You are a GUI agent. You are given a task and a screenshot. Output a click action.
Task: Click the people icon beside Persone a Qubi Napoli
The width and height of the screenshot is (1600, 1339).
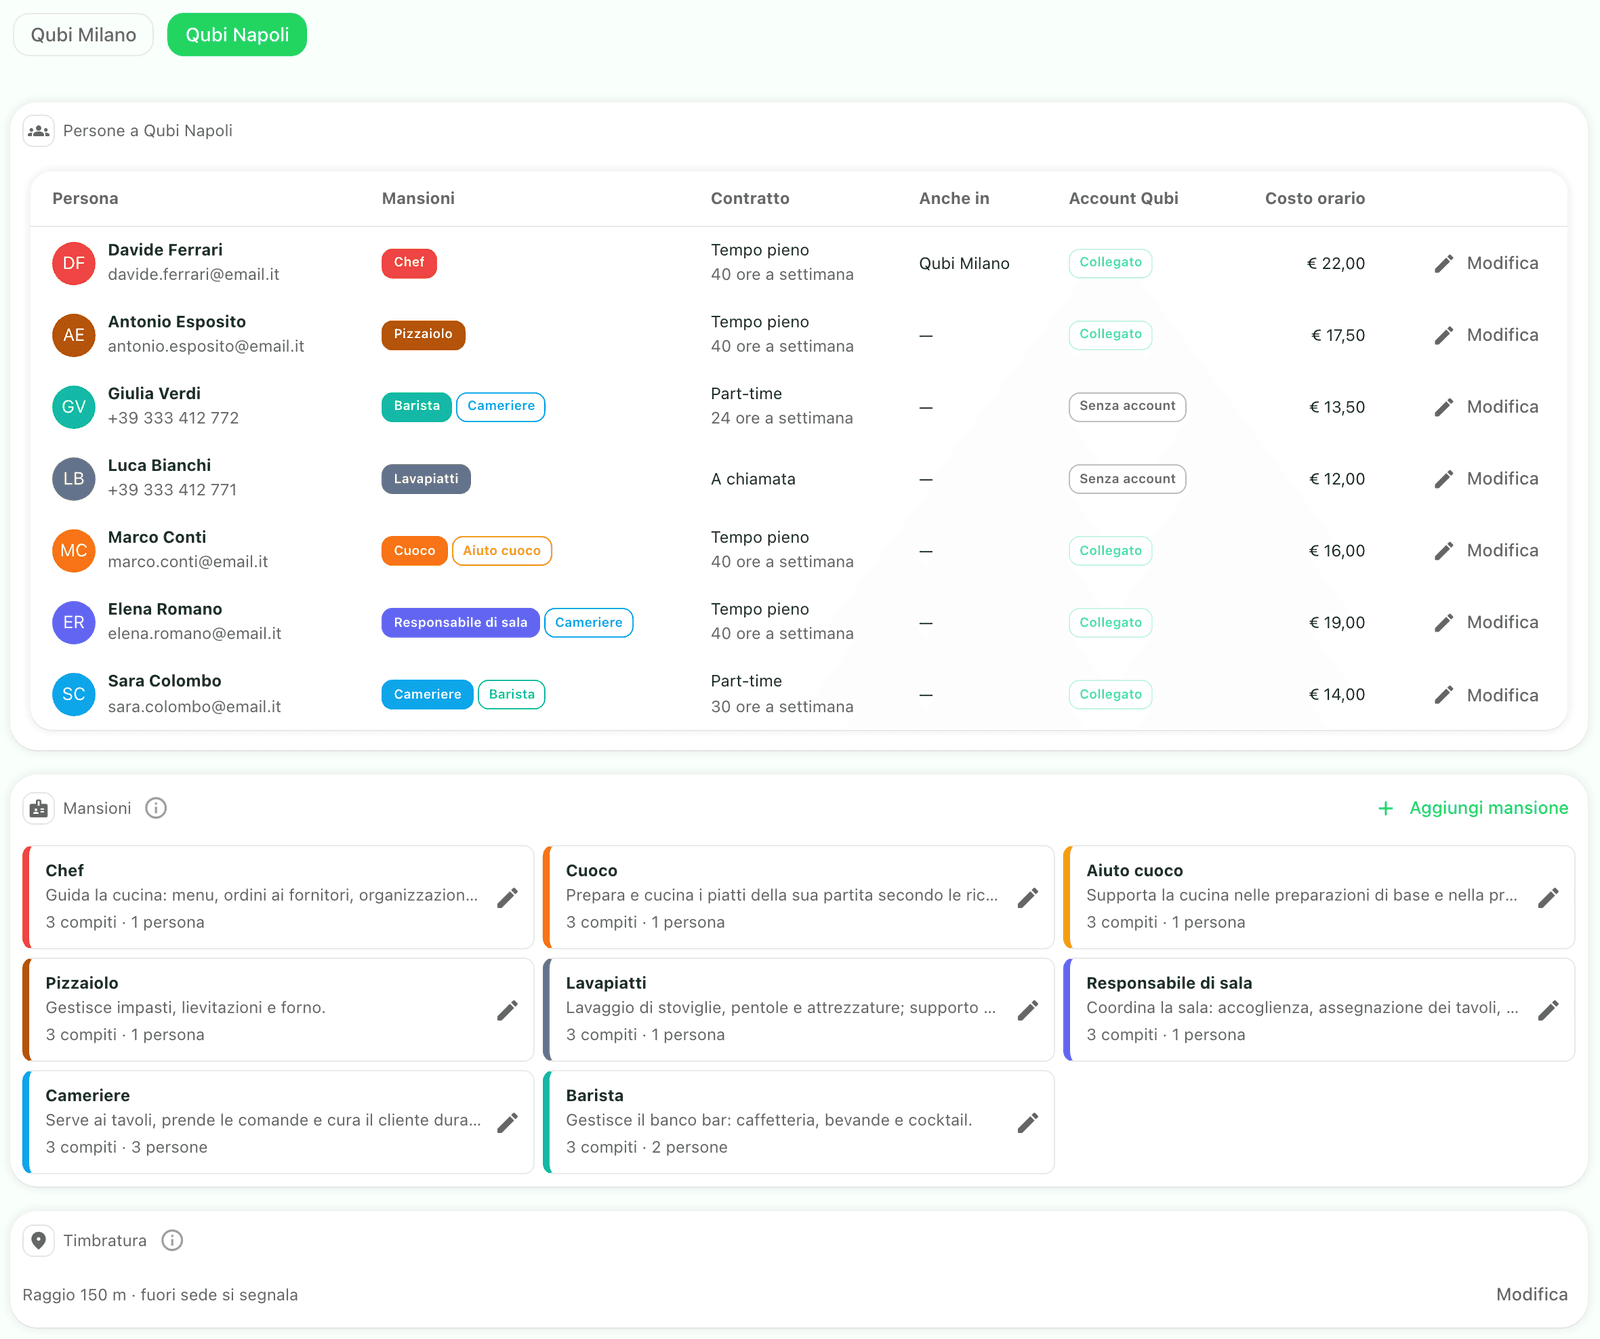coord(39,131)
